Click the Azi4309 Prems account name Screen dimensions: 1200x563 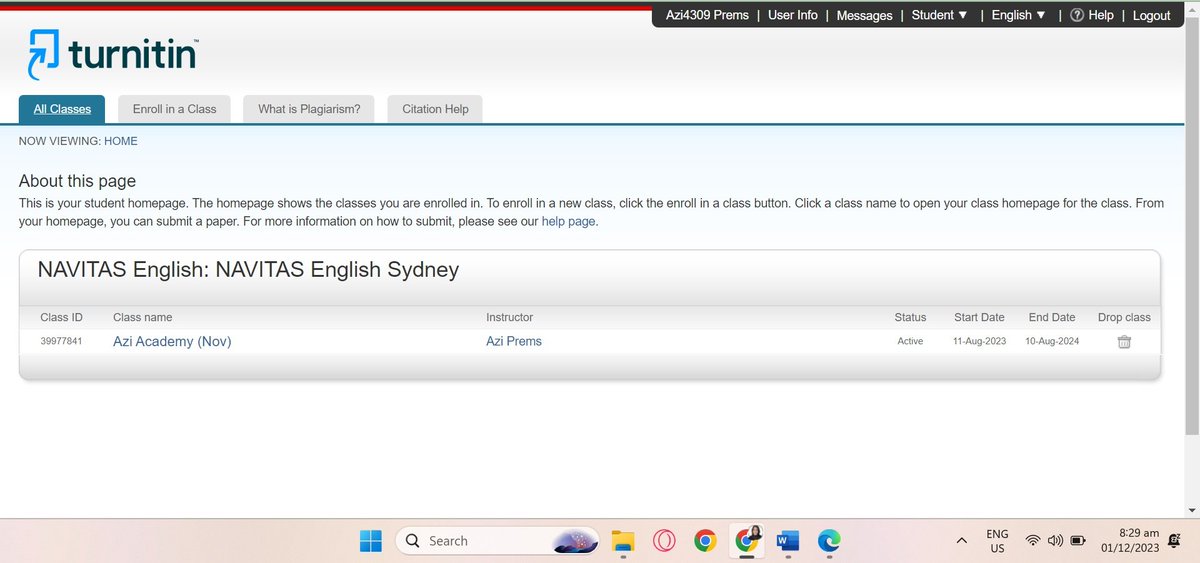pyautogui.click(x=707, y=15)
